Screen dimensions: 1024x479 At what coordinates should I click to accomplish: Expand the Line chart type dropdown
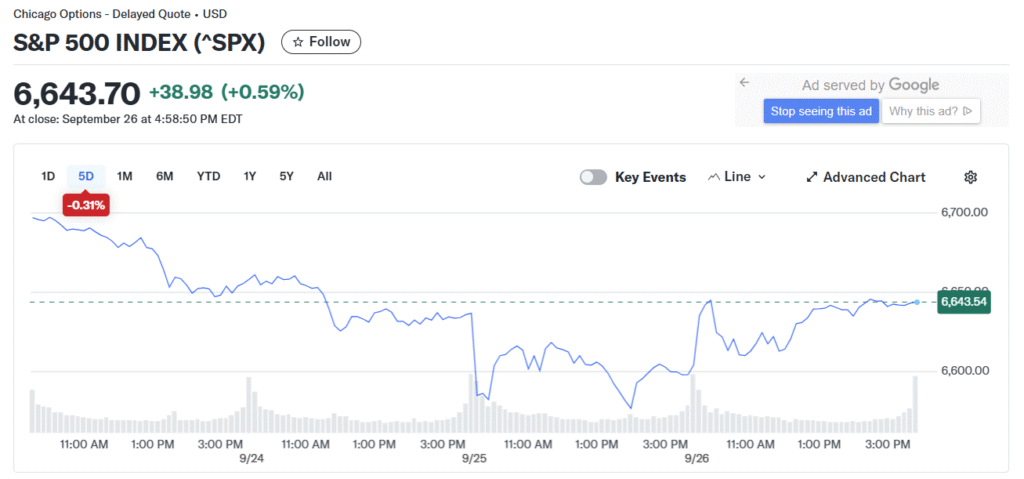[737, 177]
